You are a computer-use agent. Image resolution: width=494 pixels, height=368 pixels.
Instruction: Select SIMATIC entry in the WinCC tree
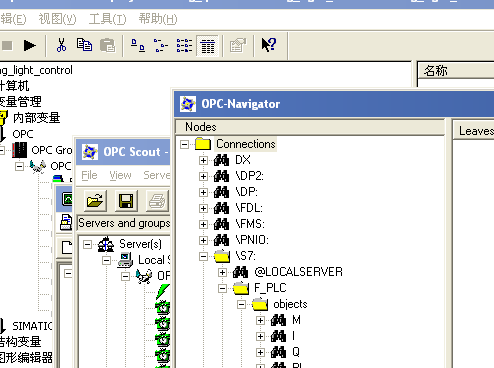point(32,326)
